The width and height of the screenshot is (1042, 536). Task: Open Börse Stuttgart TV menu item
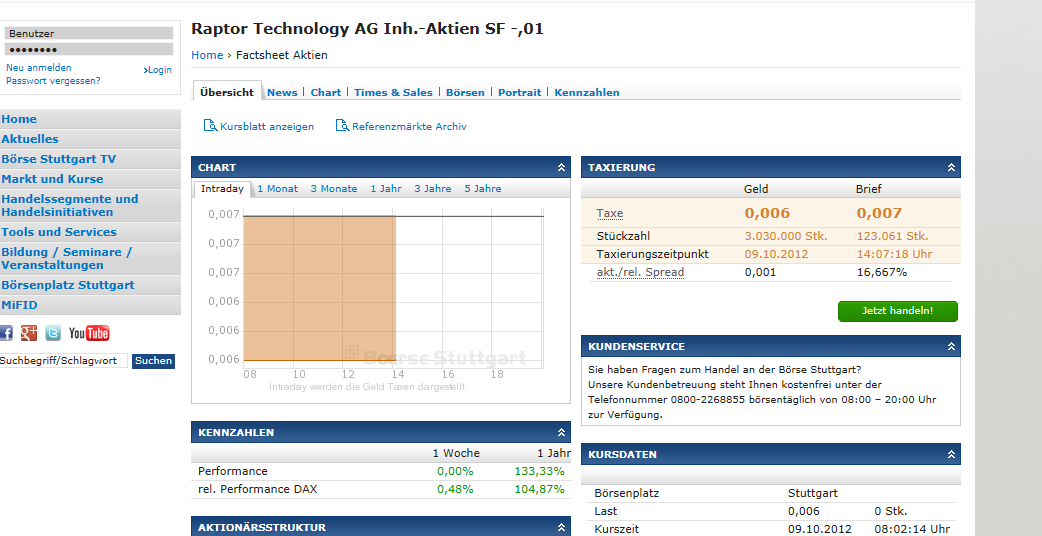click(90, 159)
